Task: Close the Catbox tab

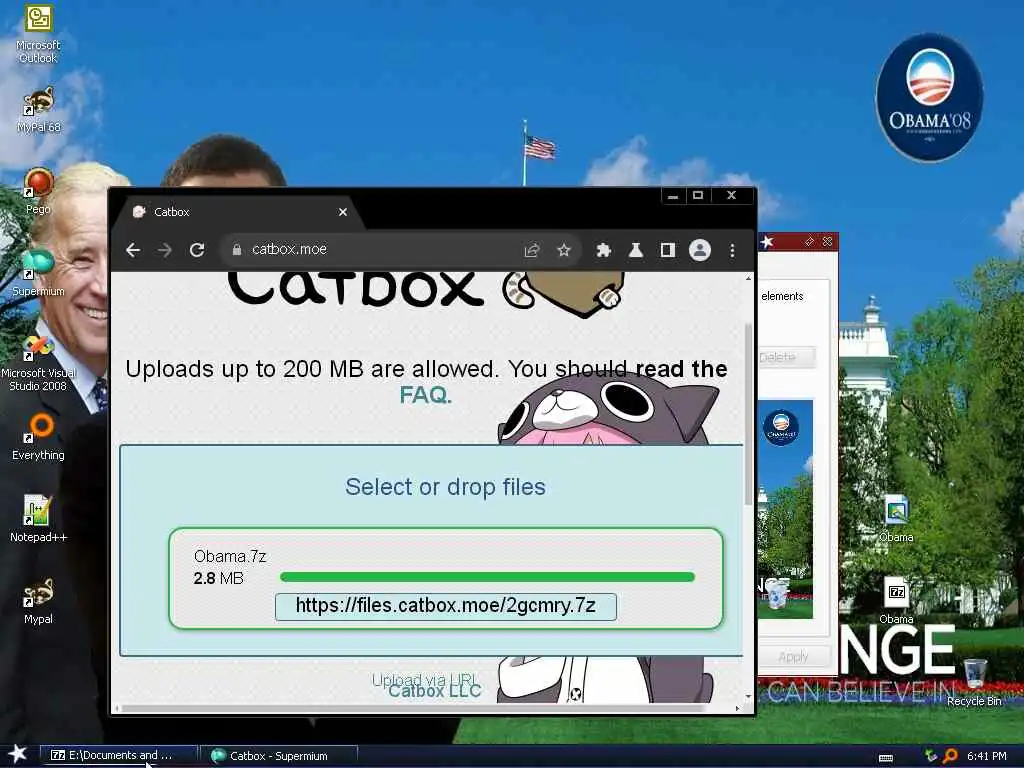Action: [x=343, y=212]
